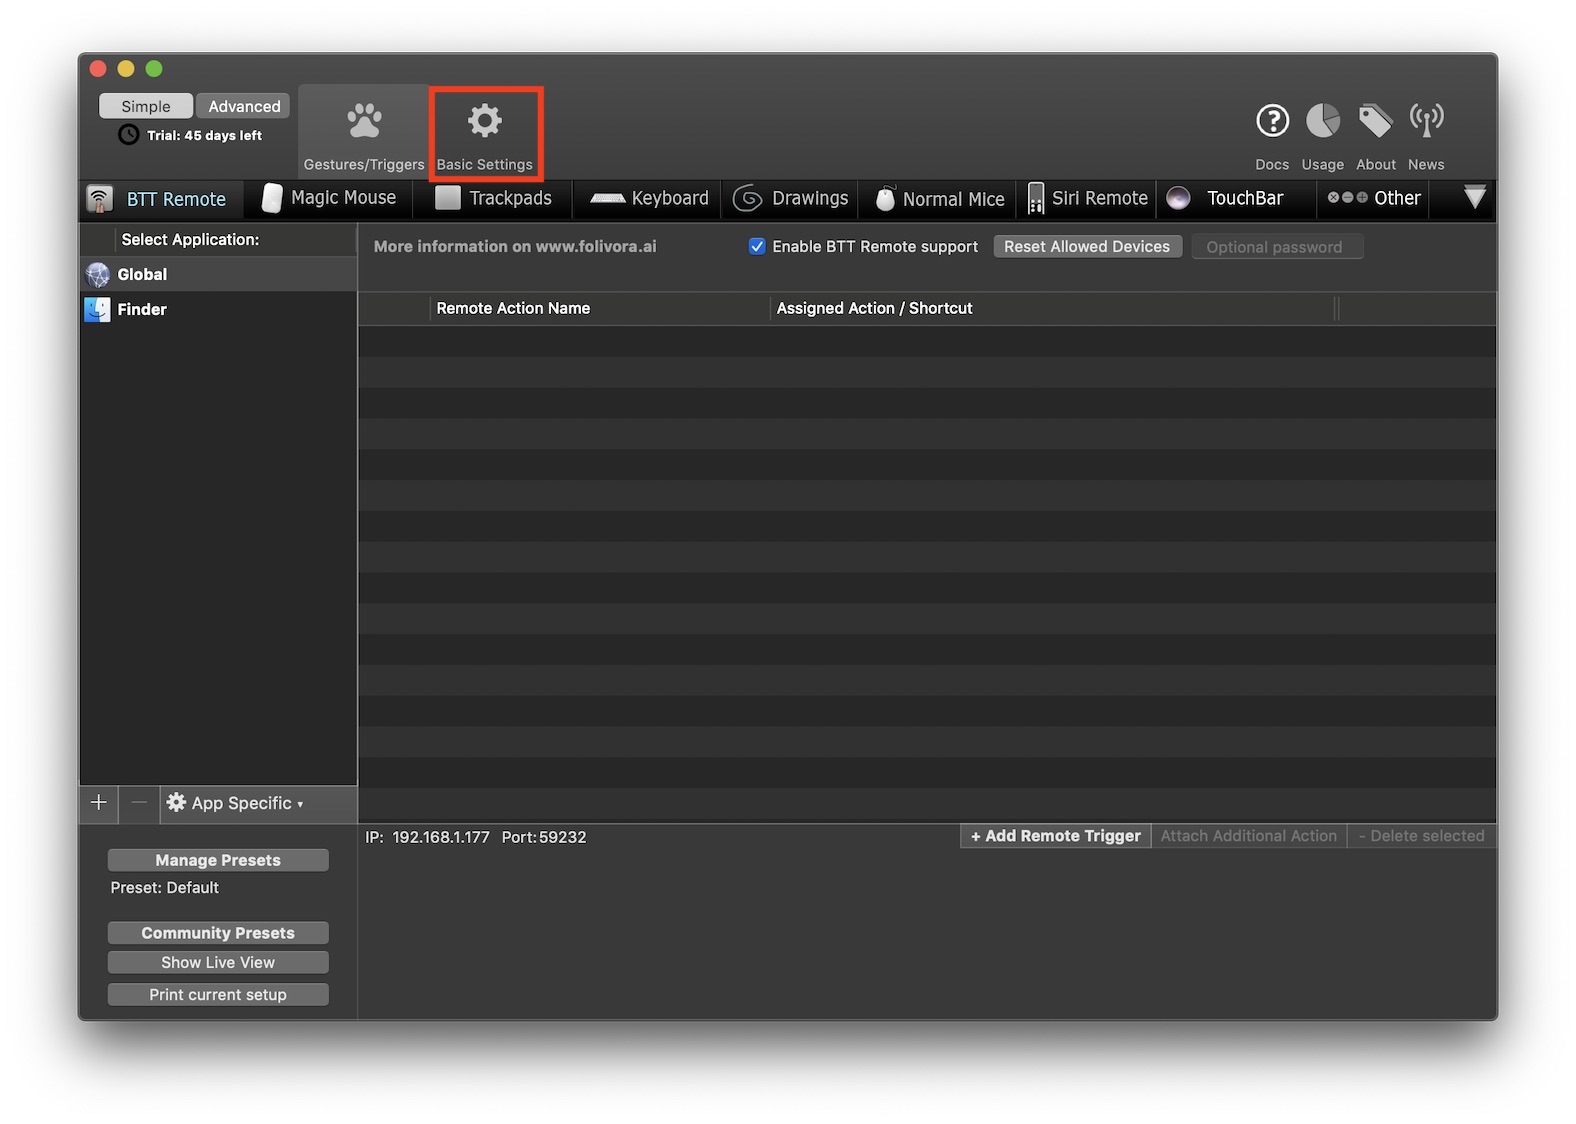Screen dimensions: 1576x1124
Task: Select Siri Remote tab
Action: [1087, 198]
